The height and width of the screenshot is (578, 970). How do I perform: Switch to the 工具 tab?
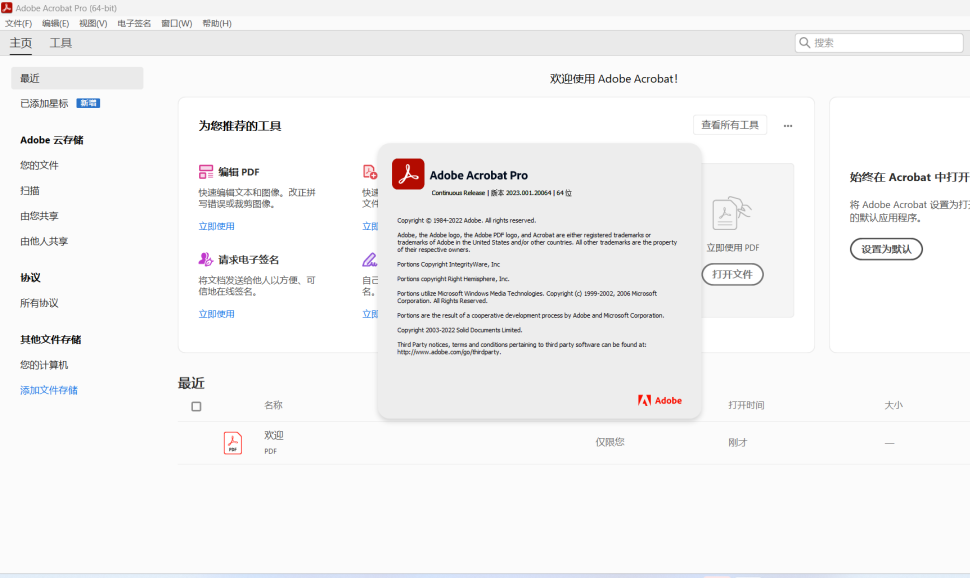tap(62, 43)
